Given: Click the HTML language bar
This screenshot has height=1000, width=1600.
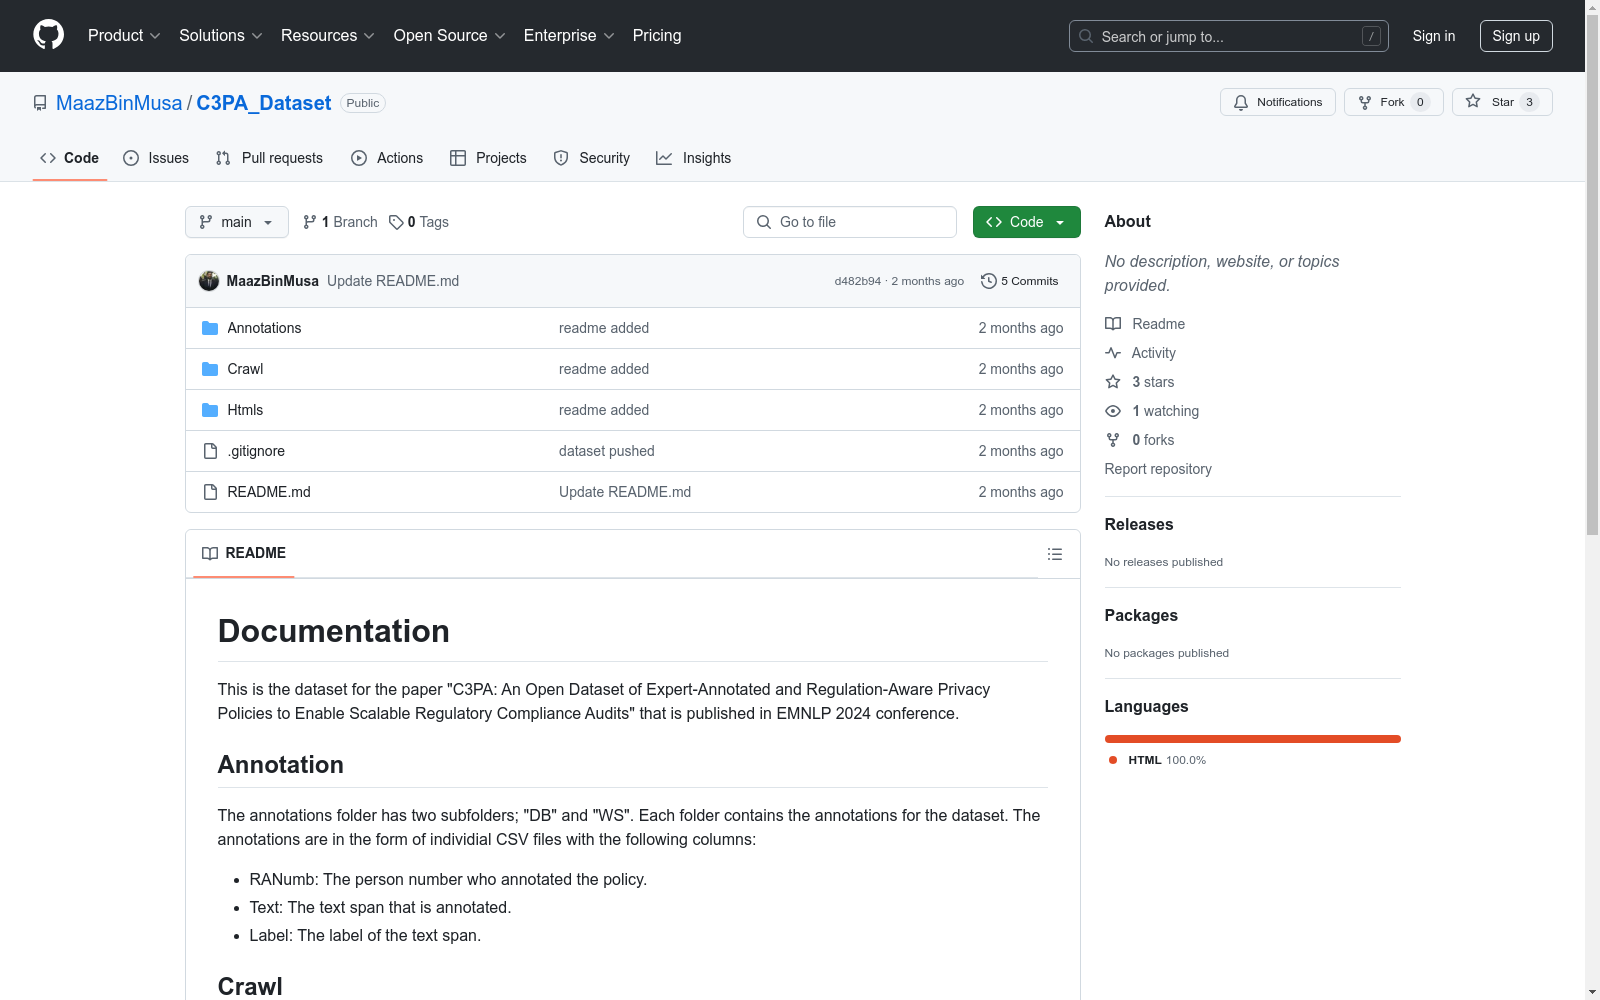Looking at the screenshot, I should pos(1253,739).
